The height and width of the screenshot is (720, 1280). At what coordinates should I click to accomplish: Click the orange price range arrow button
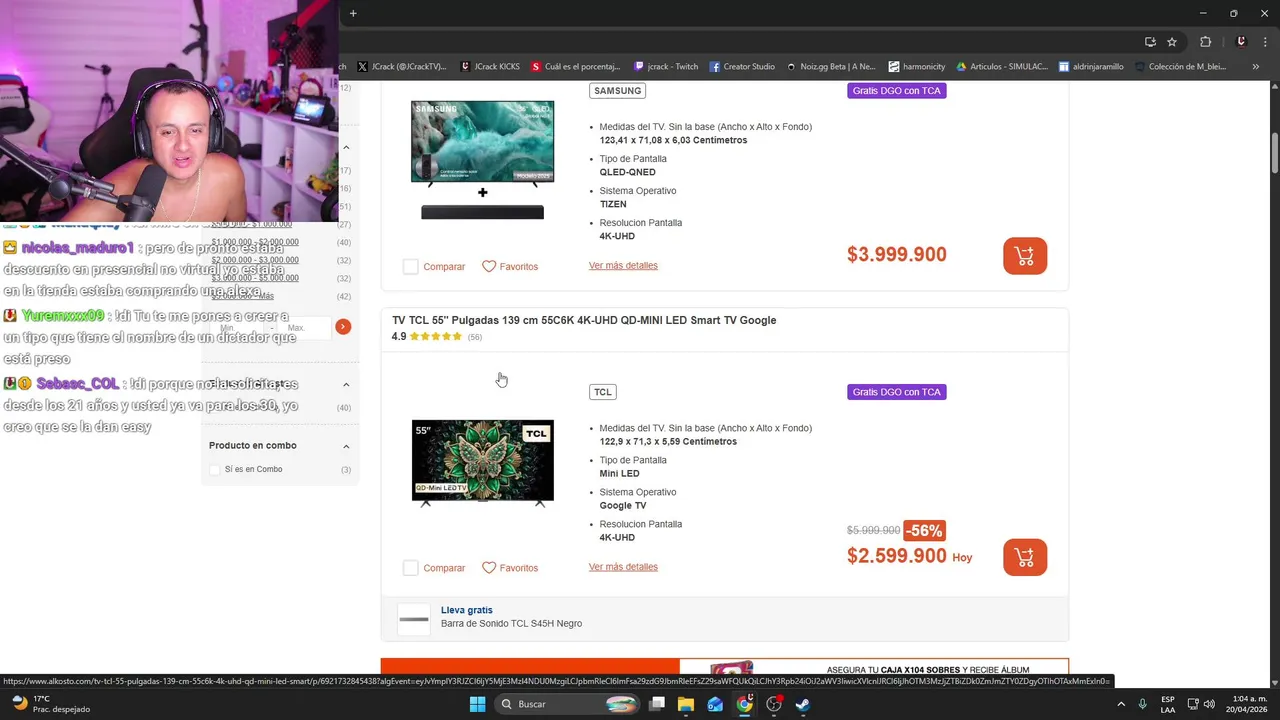click(x=343, y=327)
